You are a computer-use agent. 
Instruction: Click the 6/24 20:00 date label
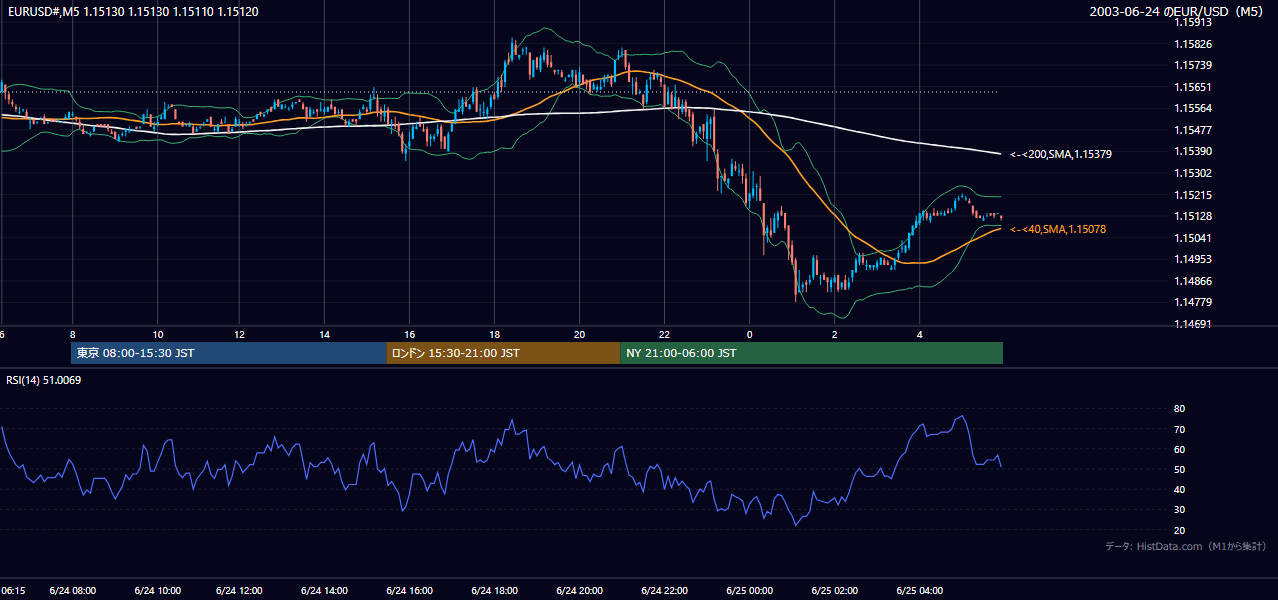point(580,591)
